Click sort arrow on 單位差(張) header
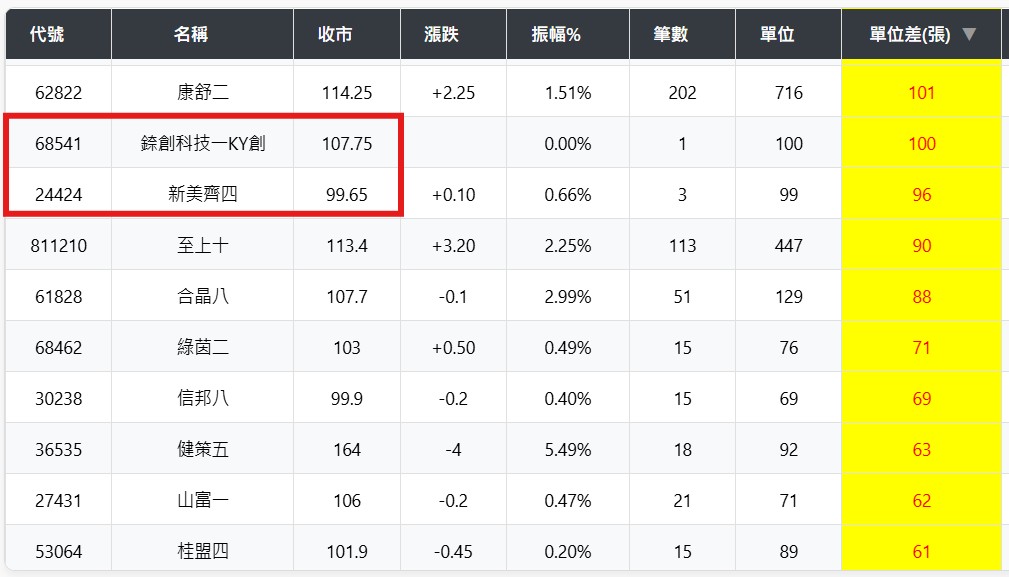 point(968,35)
